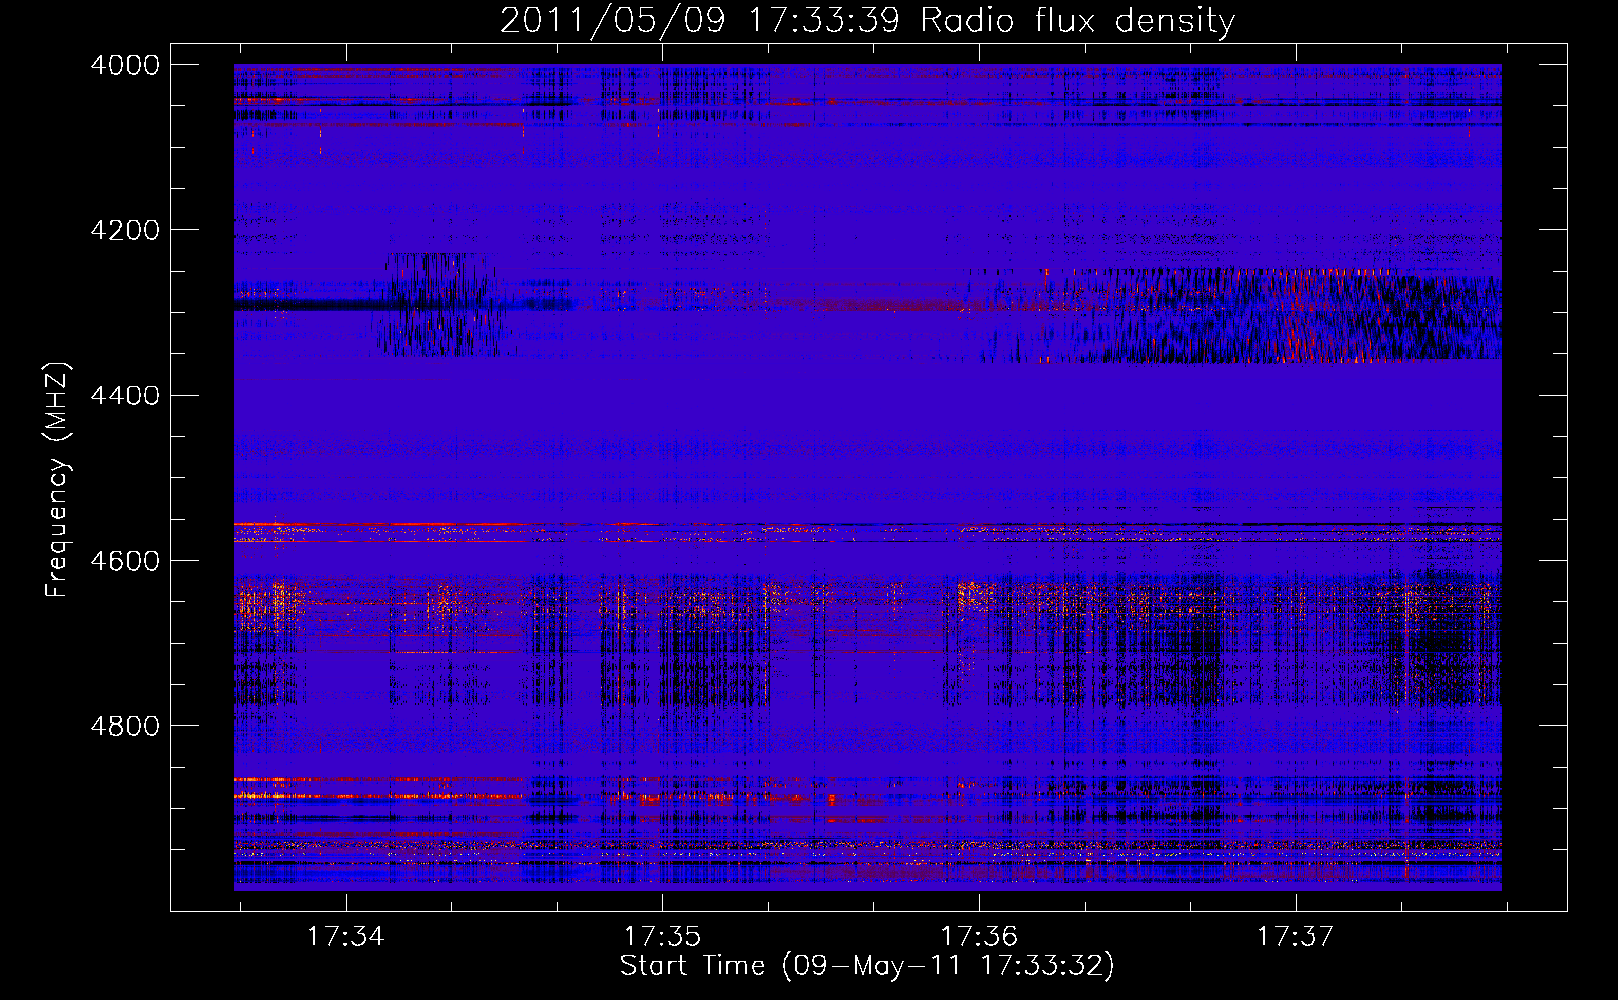Click the 'Frequency (MHZ)' y-axis label
Viewport: 1618px width, 1000px height.
(57, 480)
